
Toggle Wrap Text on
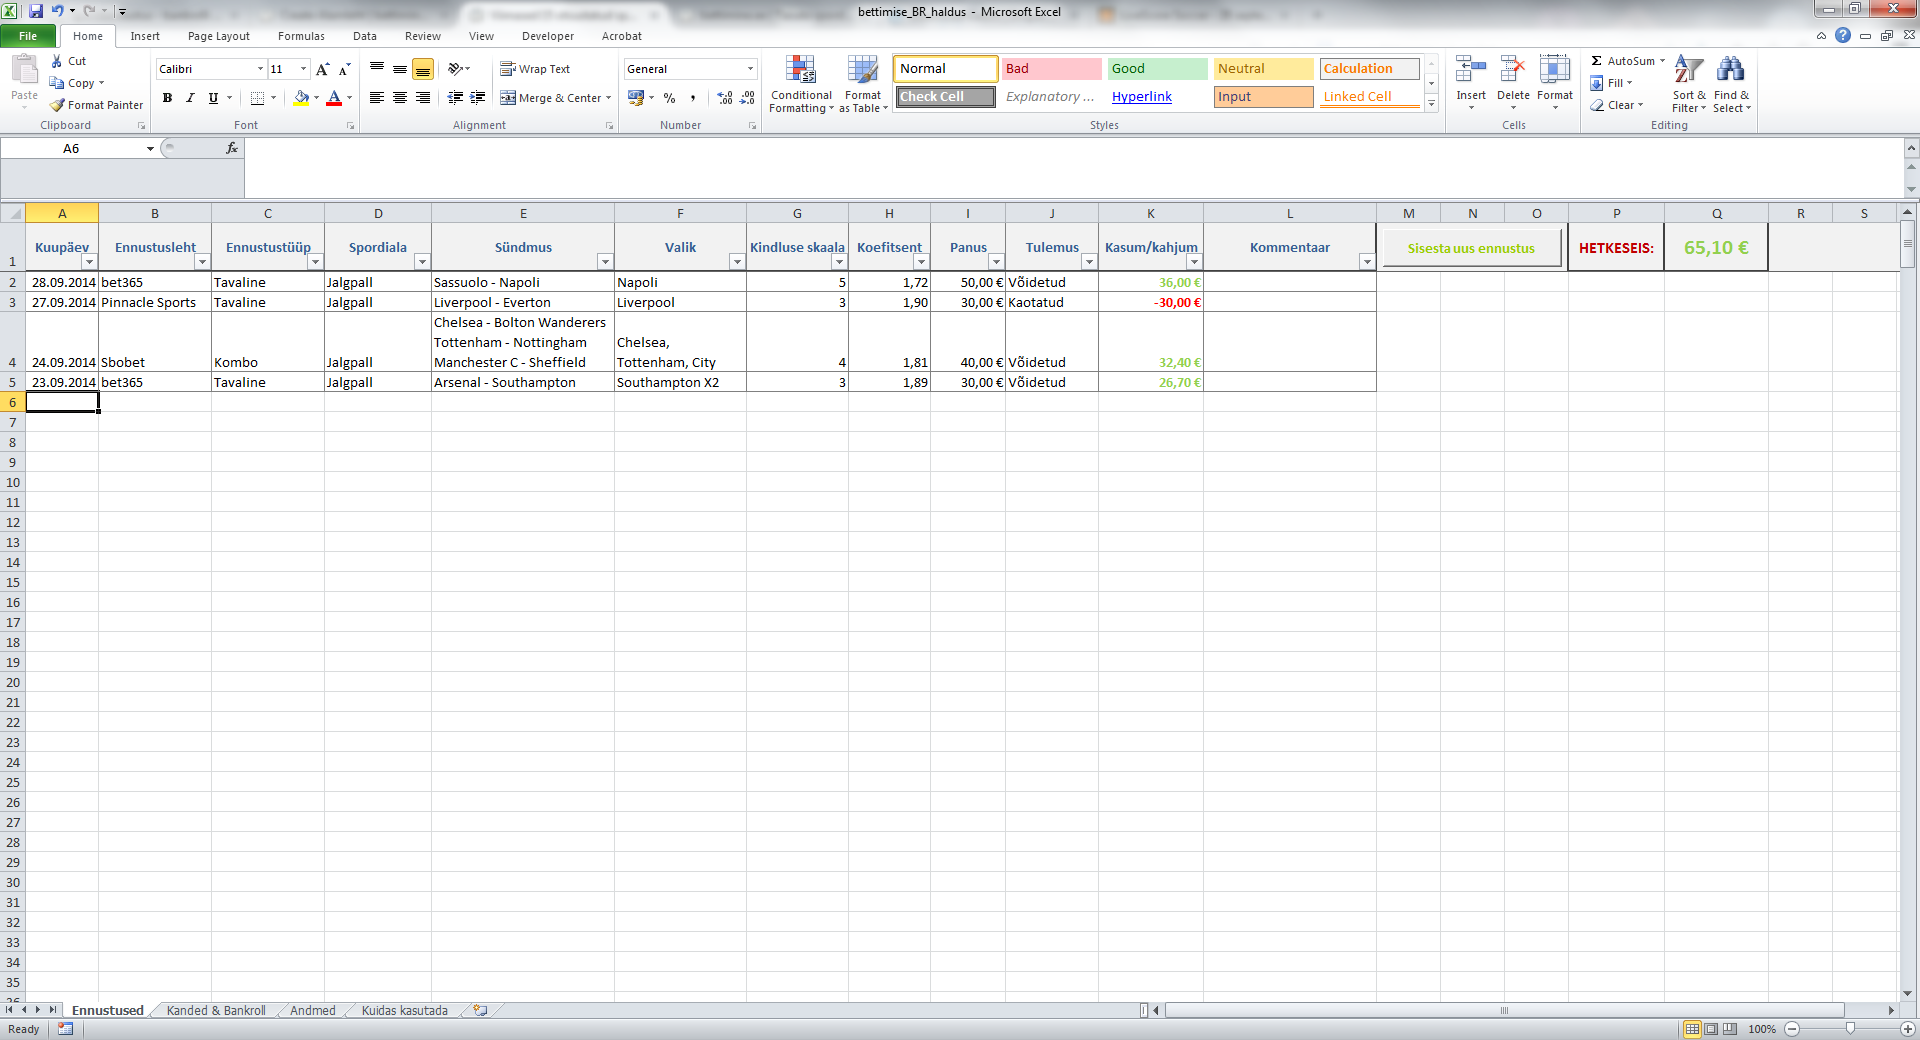pyautogui.click(x=534, y=69)
